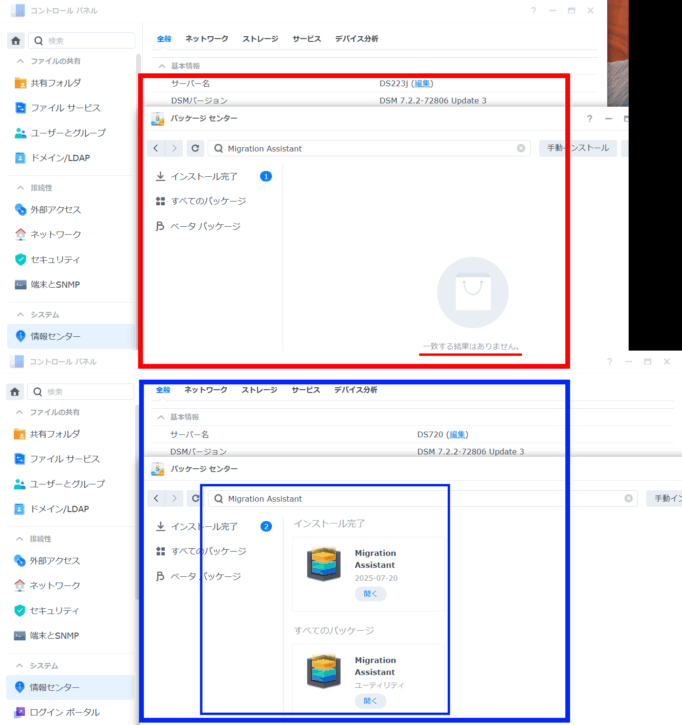Open セキュリティ in the DS223j Control Panel sidebar
682x725 pixels.
click(55, 259)
